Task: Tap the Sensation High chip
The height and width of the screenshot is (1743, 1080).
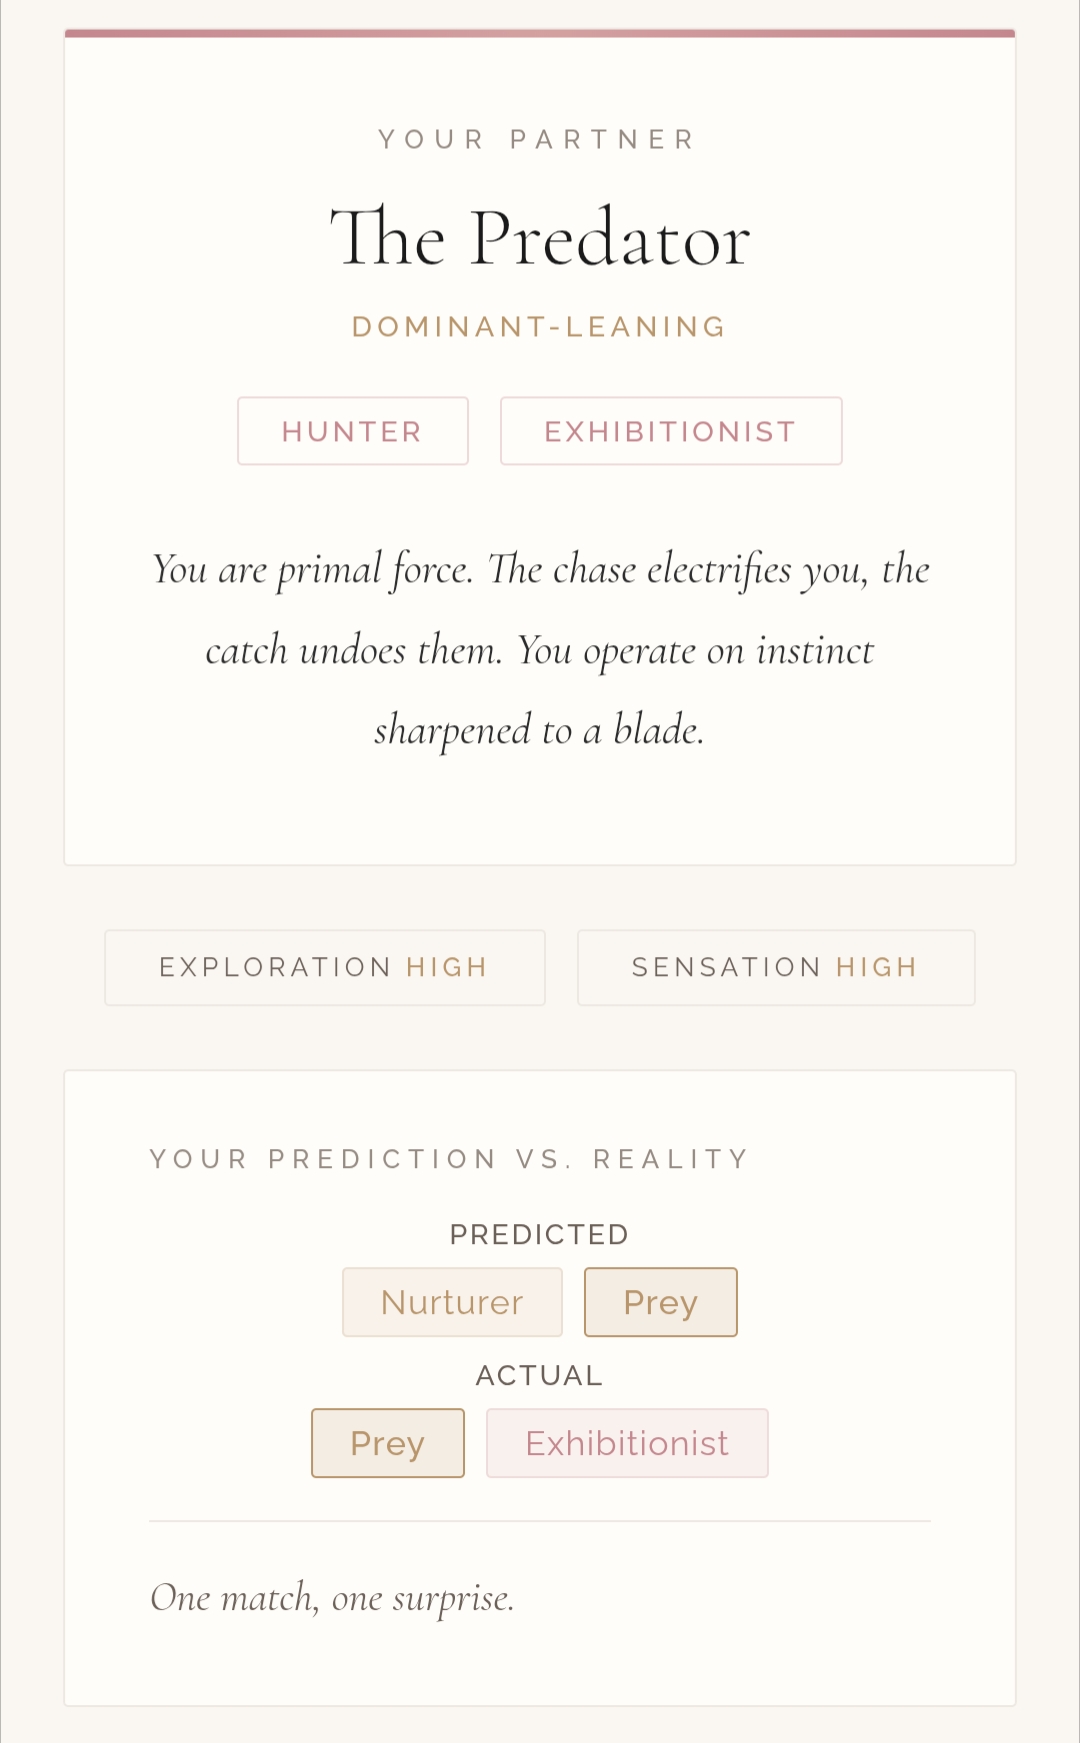Action: (x=775, y=967)
